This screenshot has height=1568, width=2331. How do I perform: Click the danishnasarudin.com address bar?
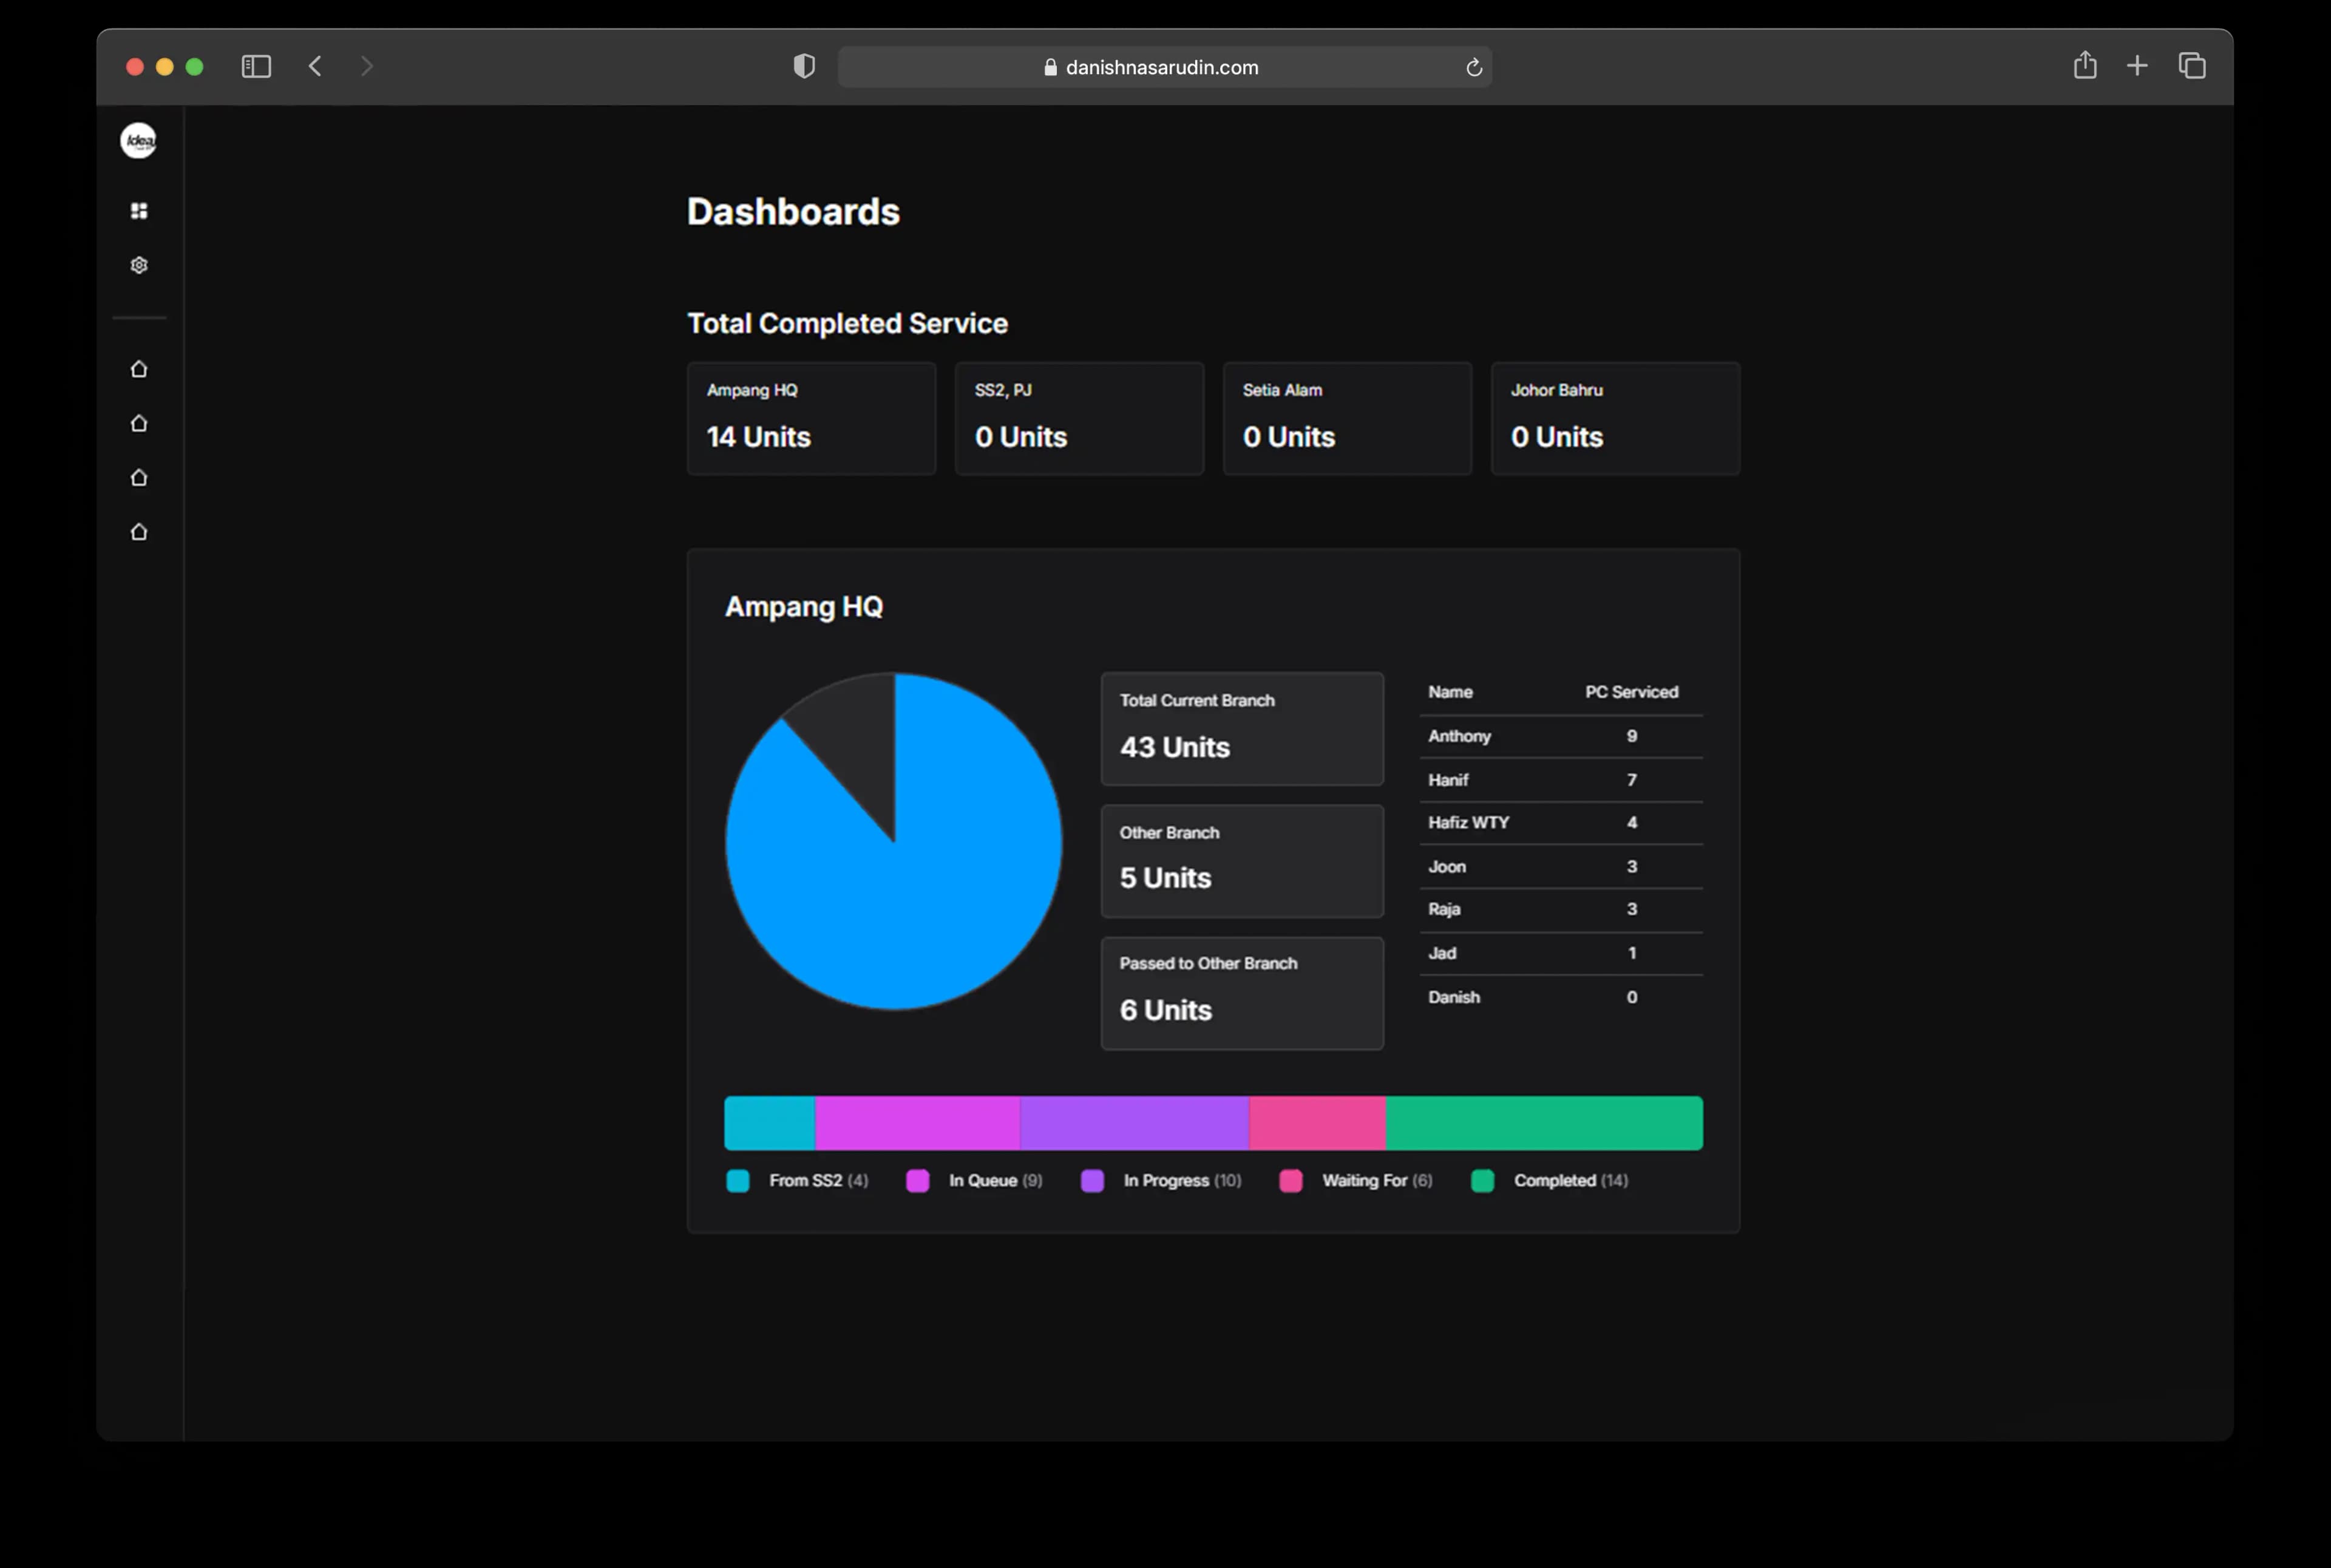[x=1165, y=67]
